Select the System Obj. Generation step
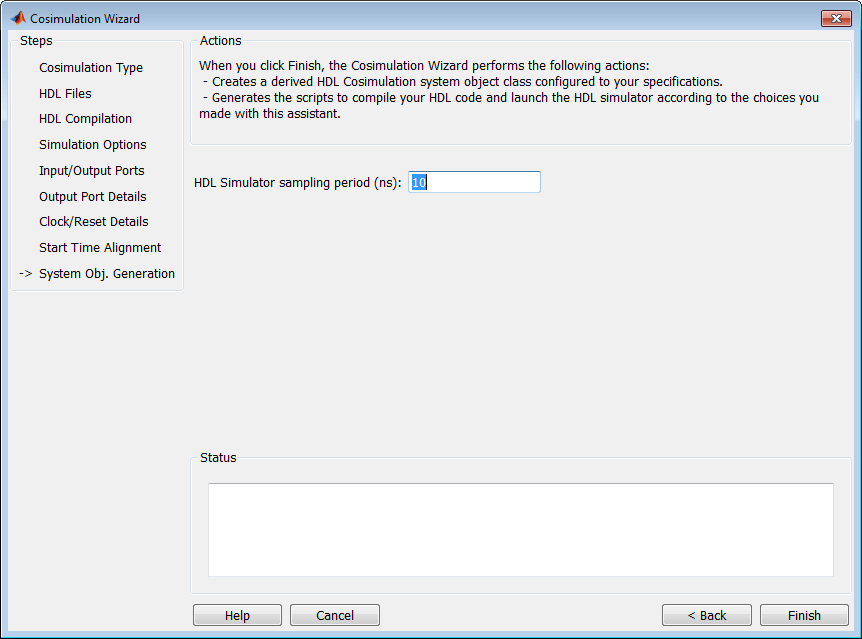 (107, 273)
